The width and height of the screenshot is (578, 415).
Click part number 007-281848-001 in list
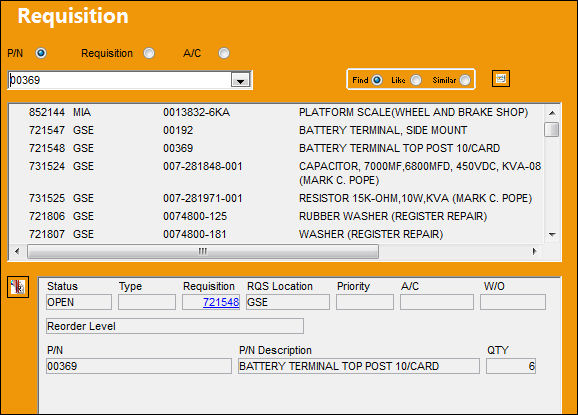[203, 166]
